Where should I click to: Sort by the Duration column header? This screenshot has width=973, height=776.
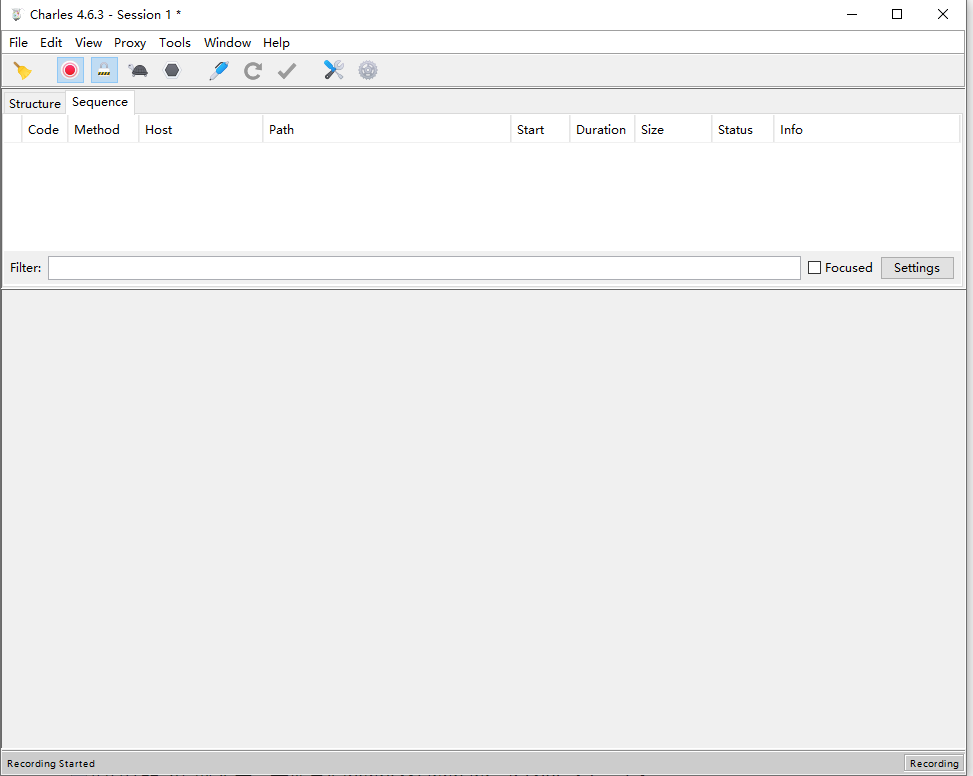(601, 130)
